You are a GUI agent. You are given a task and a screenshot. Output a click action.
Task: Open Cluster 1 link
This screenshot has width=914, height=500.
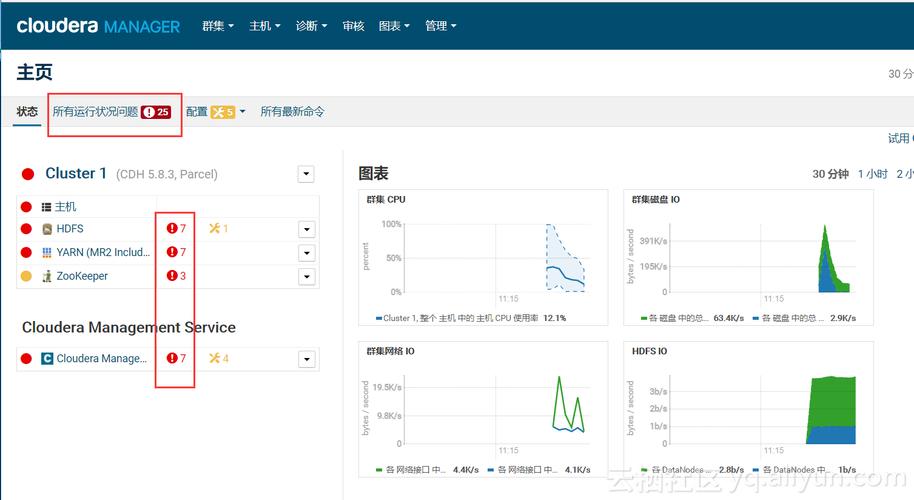(76, 173)
